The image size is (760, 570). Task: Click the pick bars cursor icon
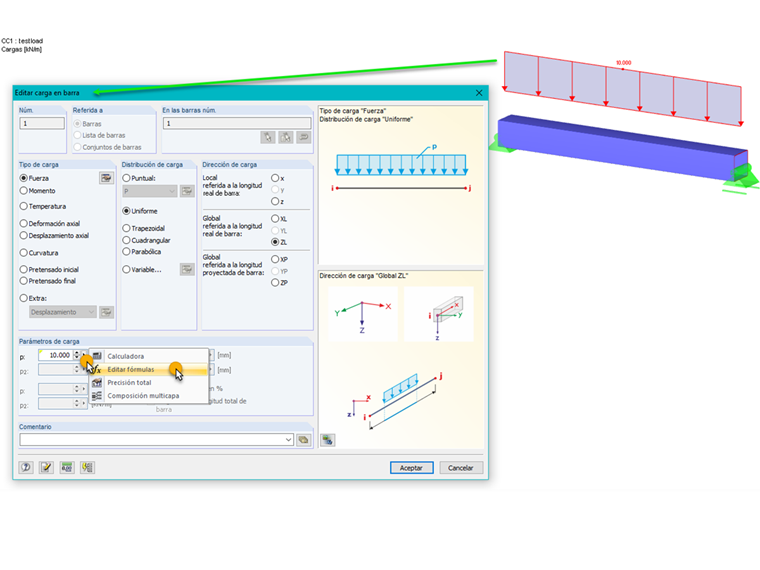(x=268, y=137)
